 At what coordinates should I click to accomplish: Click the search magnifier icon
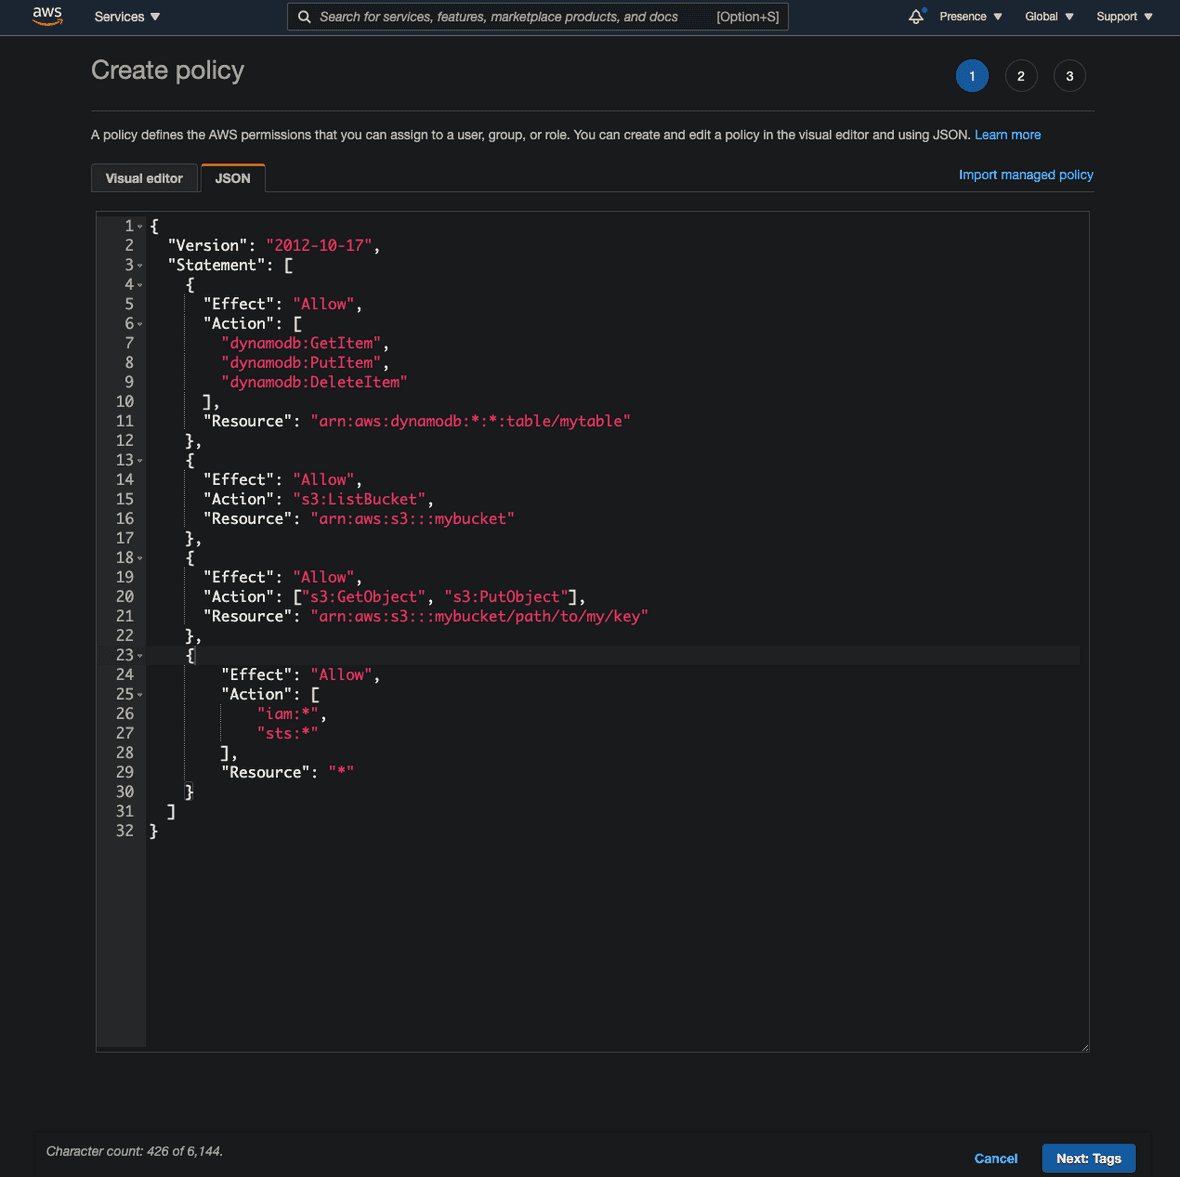point(304,16)
